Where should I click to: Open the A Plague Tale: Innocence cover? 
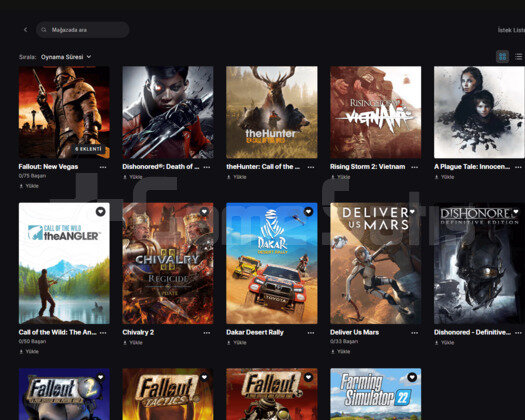click(479, 112)
